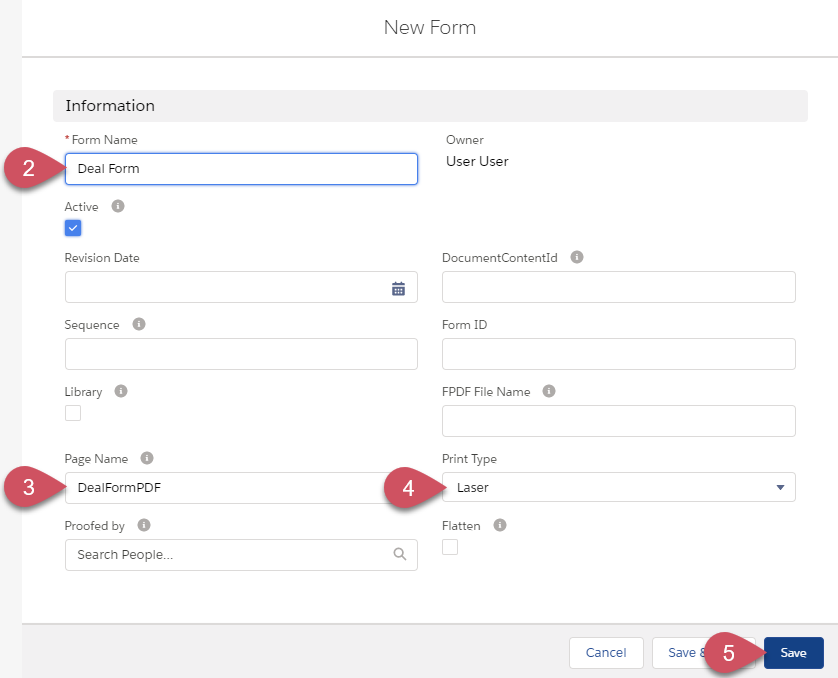Uncheck the Active checkbox

click(73, 228)
